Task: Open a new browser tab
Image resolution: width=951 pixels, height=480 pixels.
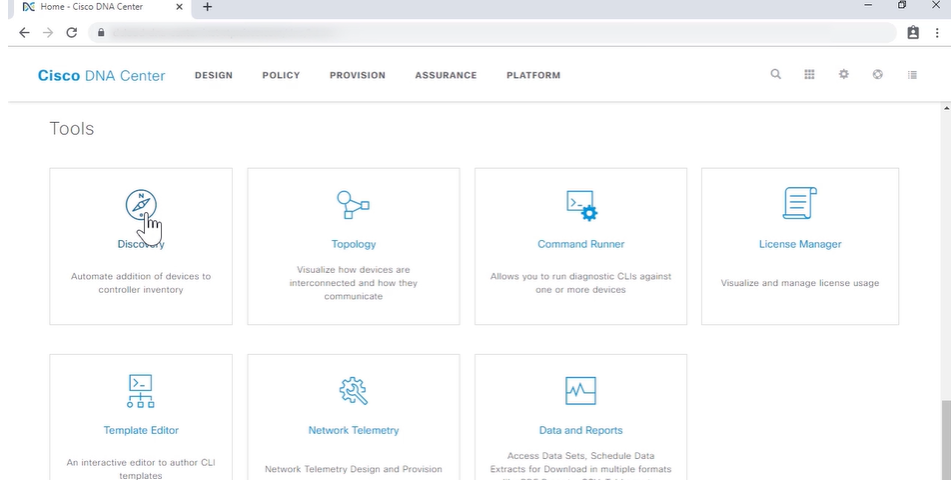Action: click(x=207, y=7)
